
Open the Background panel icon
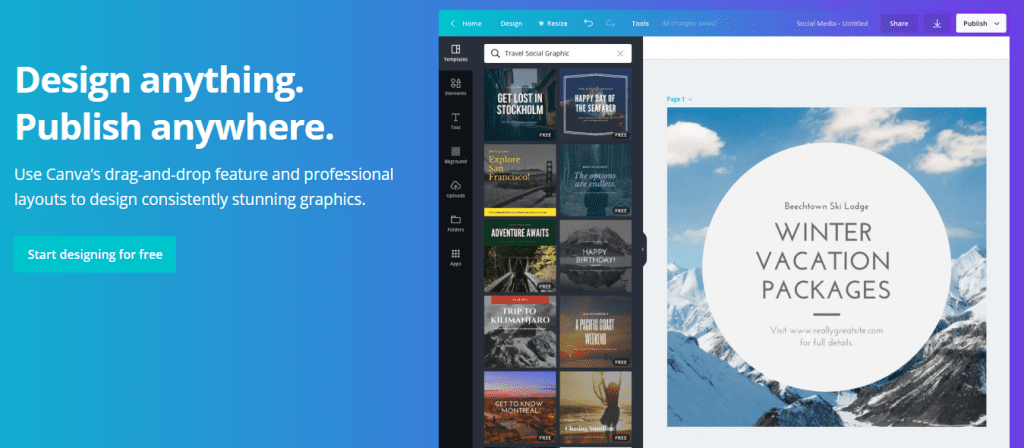[455, 155]
